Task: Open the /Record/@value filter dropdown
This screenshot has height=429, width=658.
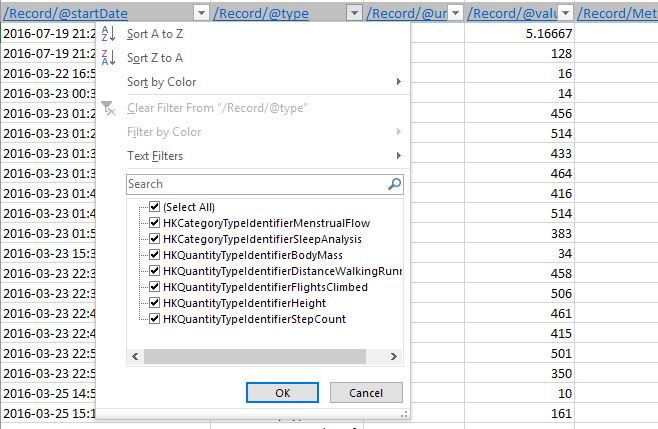Action: pos(566,13)
